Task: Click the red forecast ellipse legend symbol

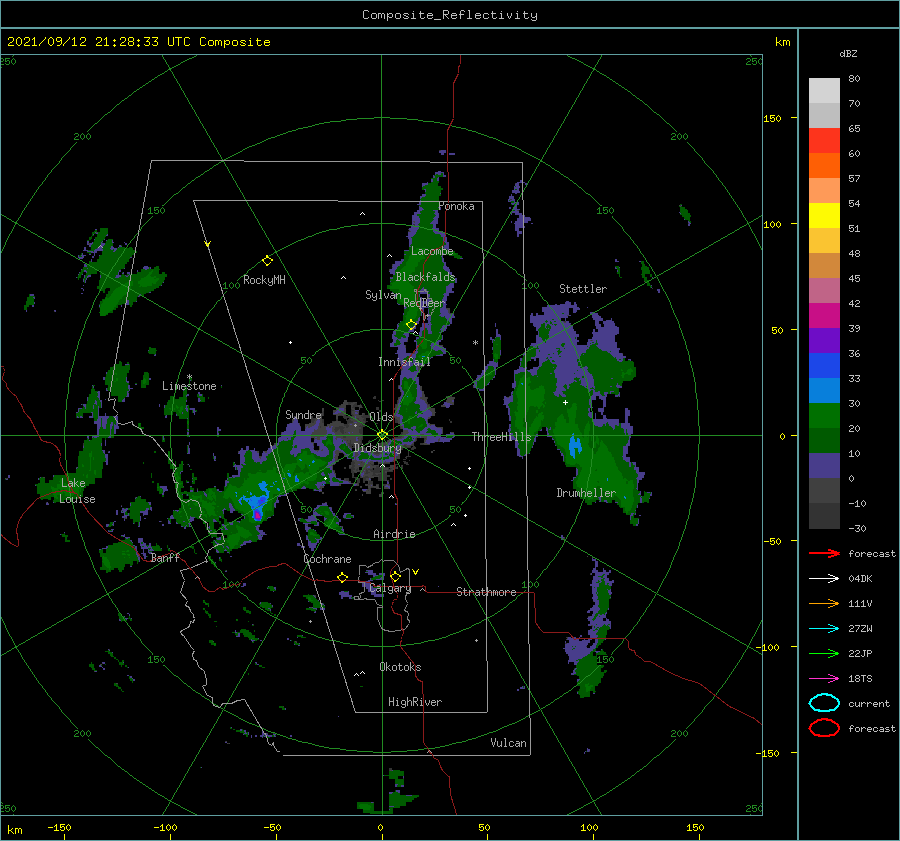Action: coord(824,728)
